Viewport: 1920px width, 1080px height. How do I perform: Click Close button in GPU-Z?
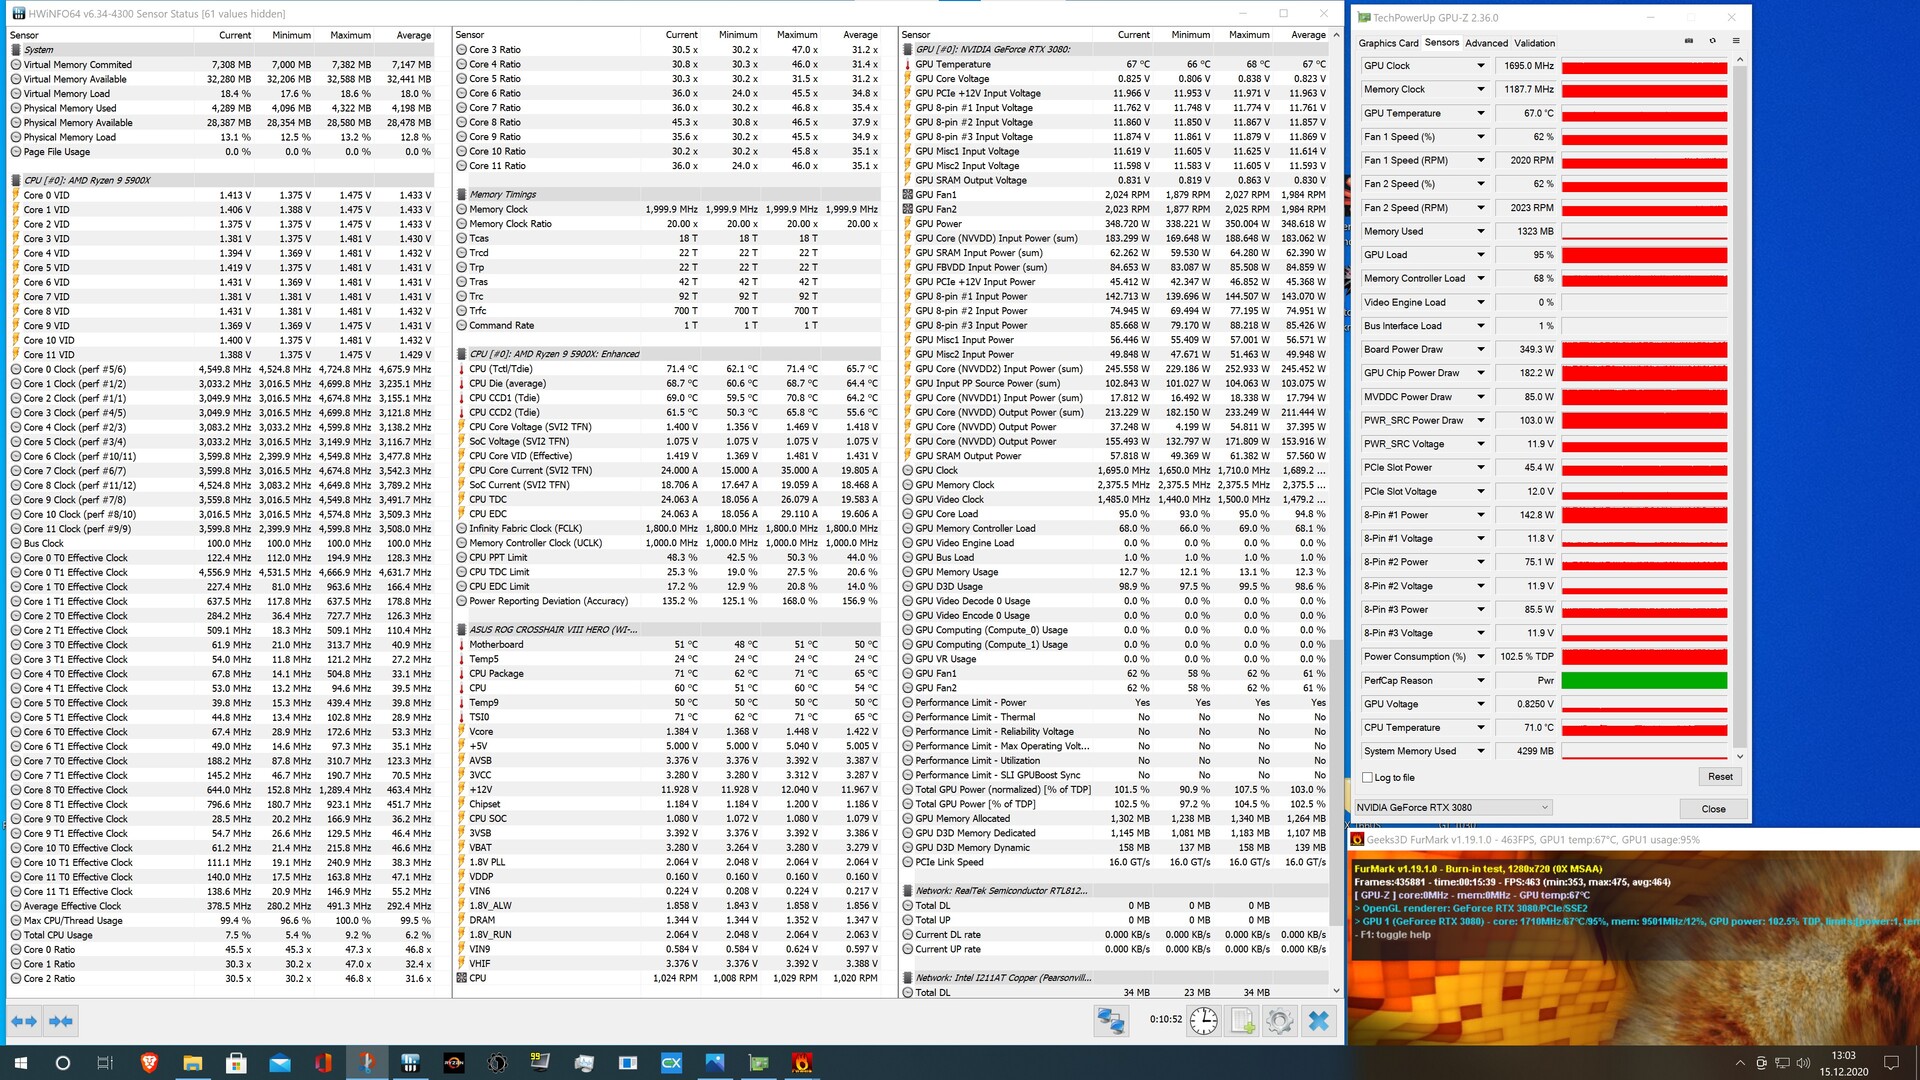[x=1713, y=809]
